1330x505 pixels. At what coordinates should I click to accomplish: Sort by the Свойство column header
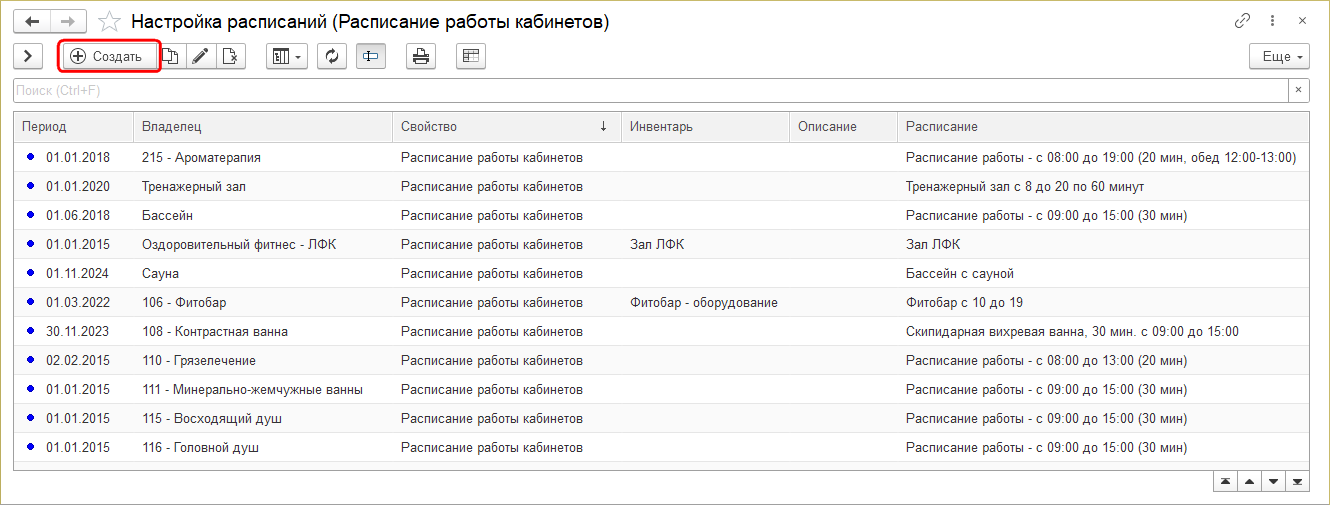pos(500,127)
